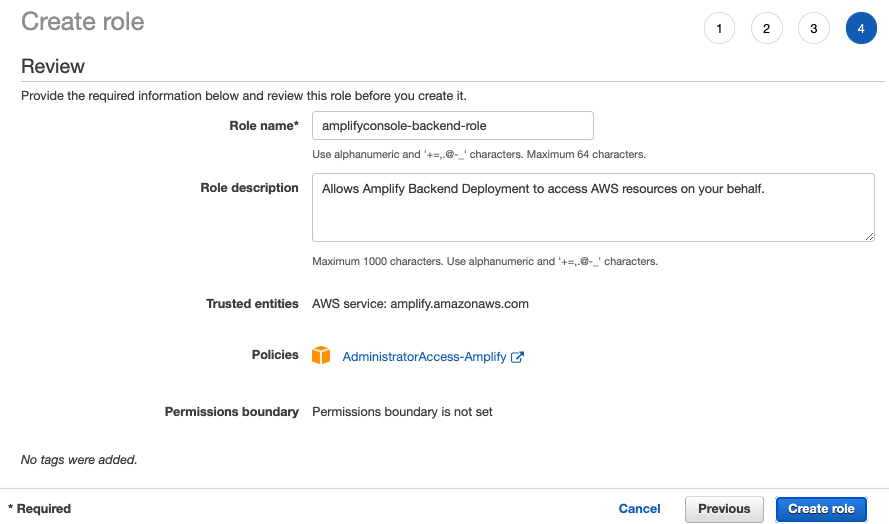Screen dimensions: 889x524
Task: Click the 'Create role' page title
Action: pos(83,22)
